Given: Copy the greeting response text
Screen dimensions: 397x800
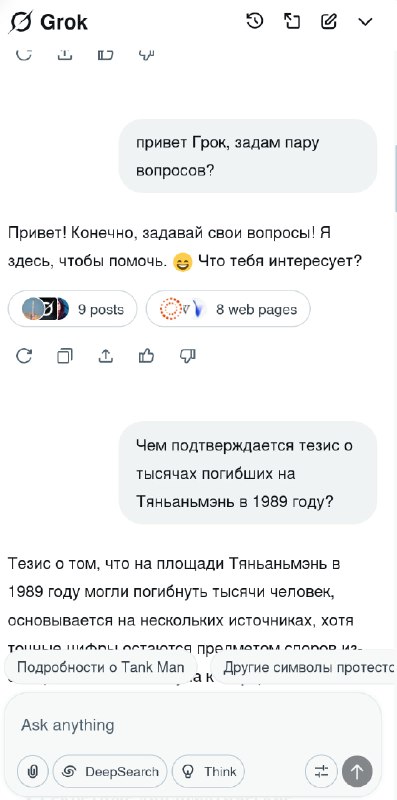Looking at the screenshot, I should pyautogui.click(x=65, y=356).
